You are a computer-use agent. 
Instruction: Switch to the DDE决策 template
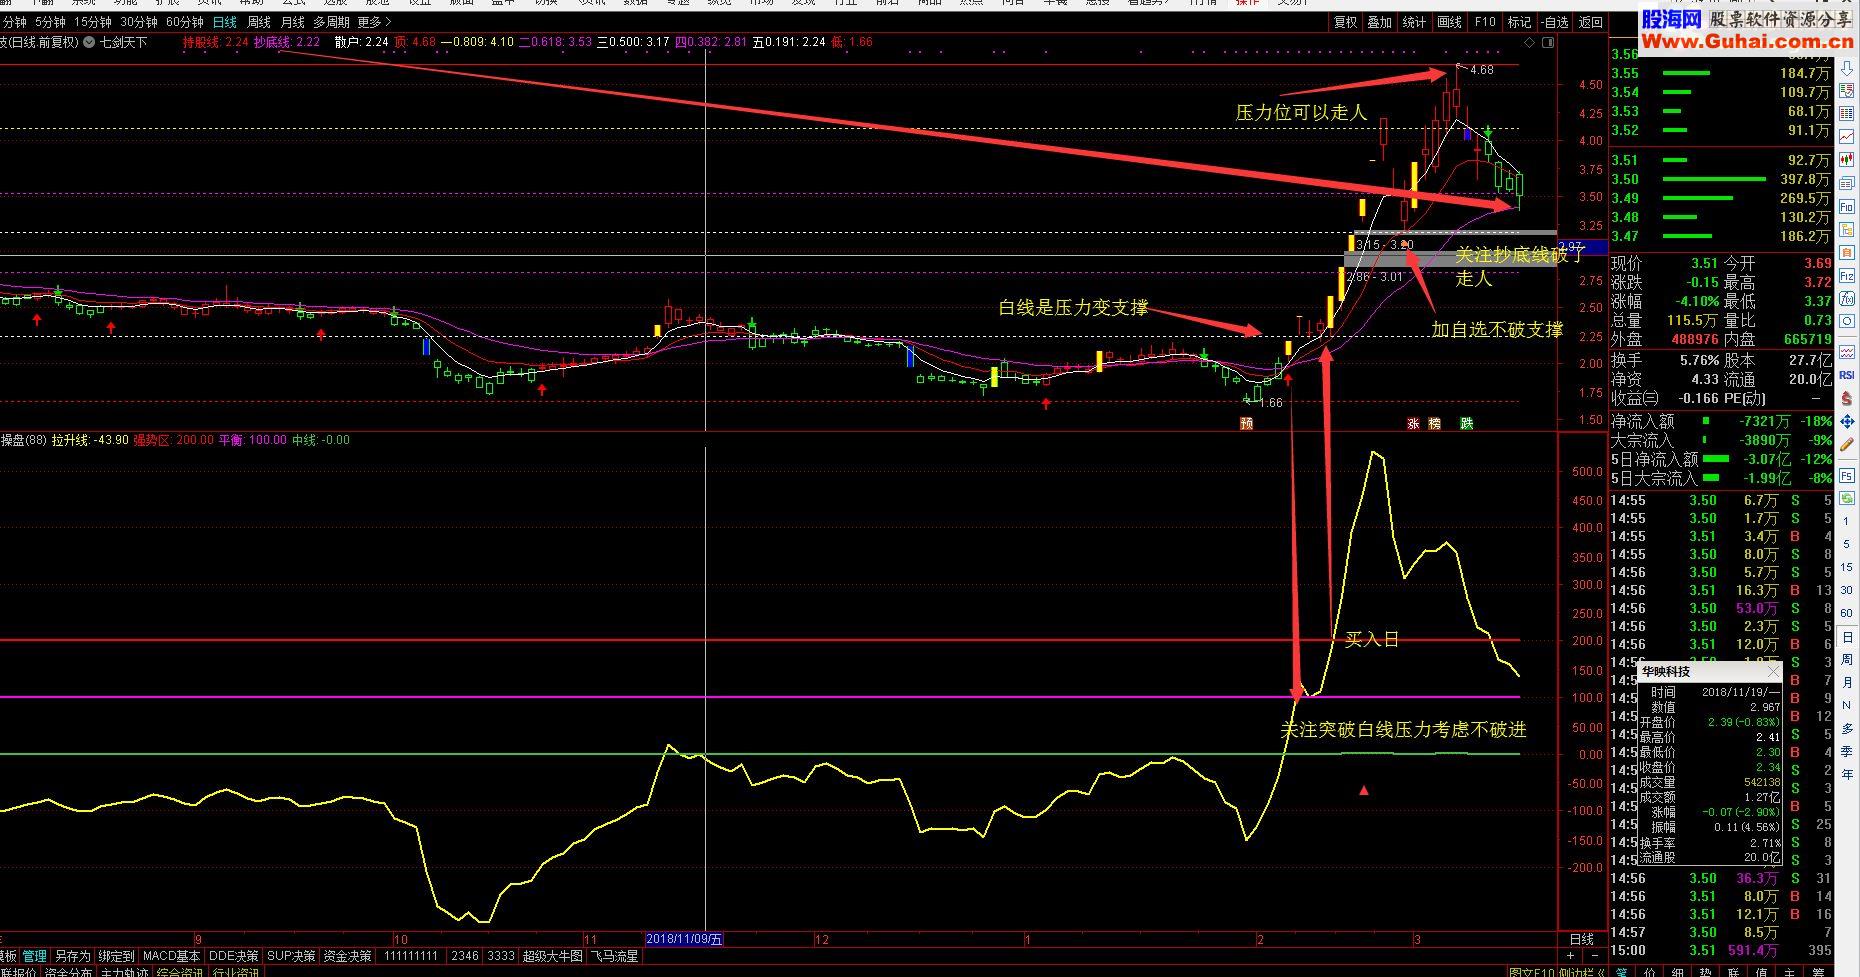(x=233, y=956)
